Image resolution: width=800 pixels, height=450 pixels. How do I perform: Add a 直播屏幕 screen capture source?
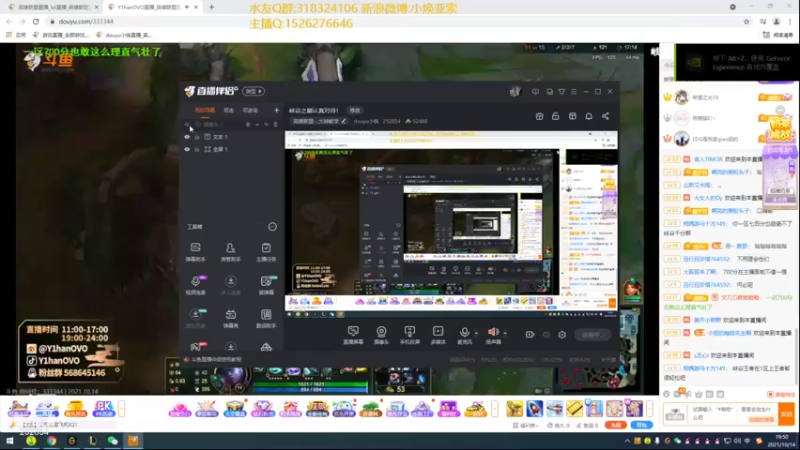pos(353,335)
